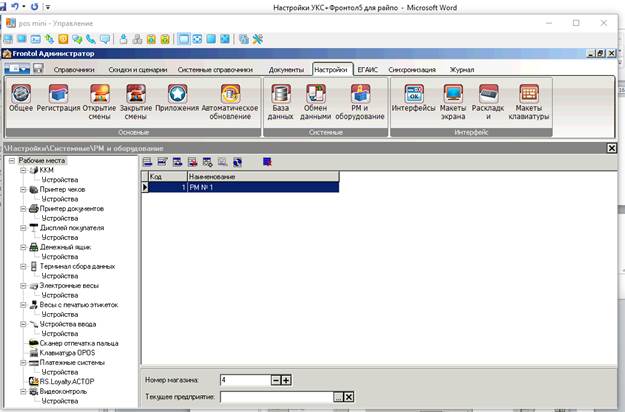Image resolution: width=625 pixels, height=412 pixels.
Task: Close the РМ и оборудование settings panel
Action: click(611, 148)
